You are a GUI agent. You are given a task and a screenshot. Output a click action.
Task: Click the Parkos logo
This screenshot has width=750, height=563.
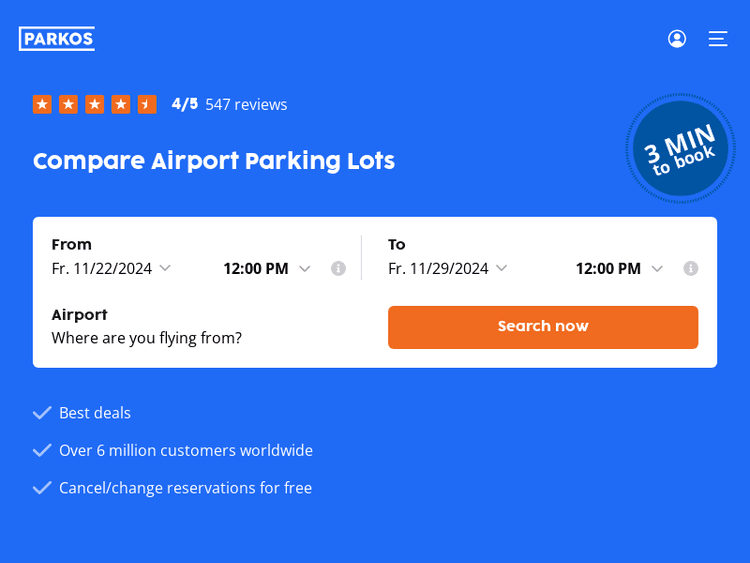tap(57, 39)
